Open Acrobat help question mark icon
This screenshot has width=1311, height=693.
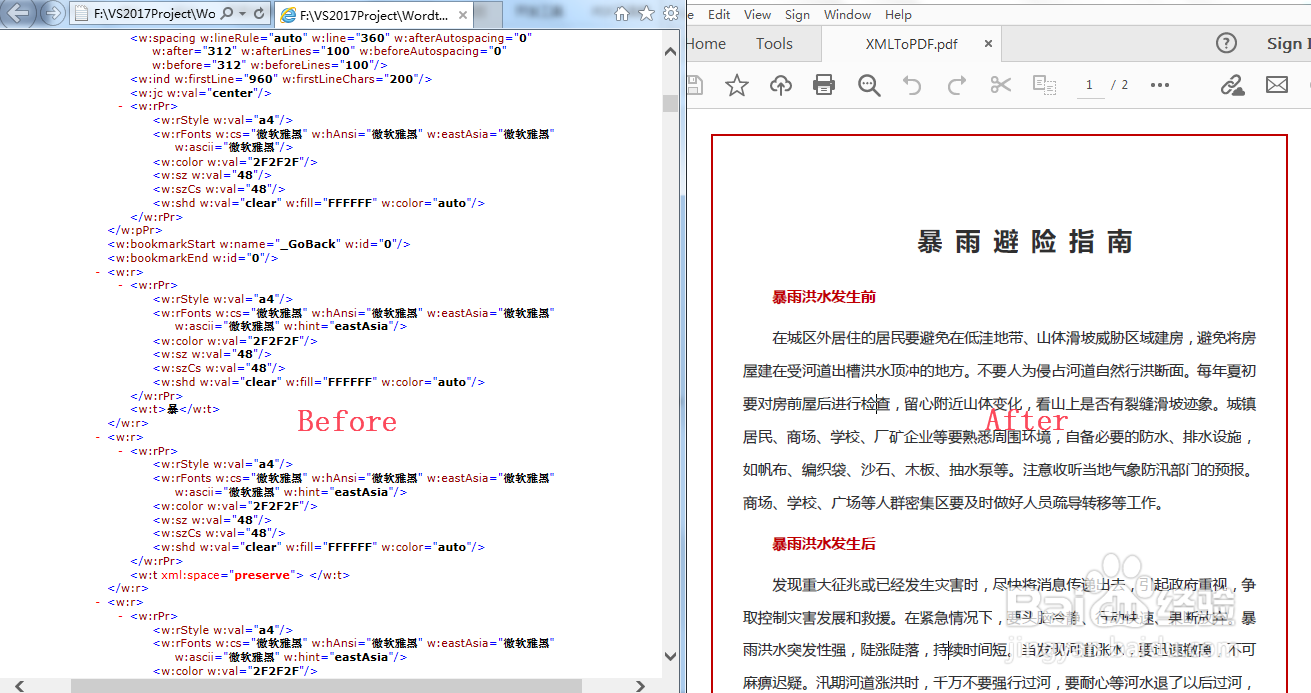click(1226, 43)
